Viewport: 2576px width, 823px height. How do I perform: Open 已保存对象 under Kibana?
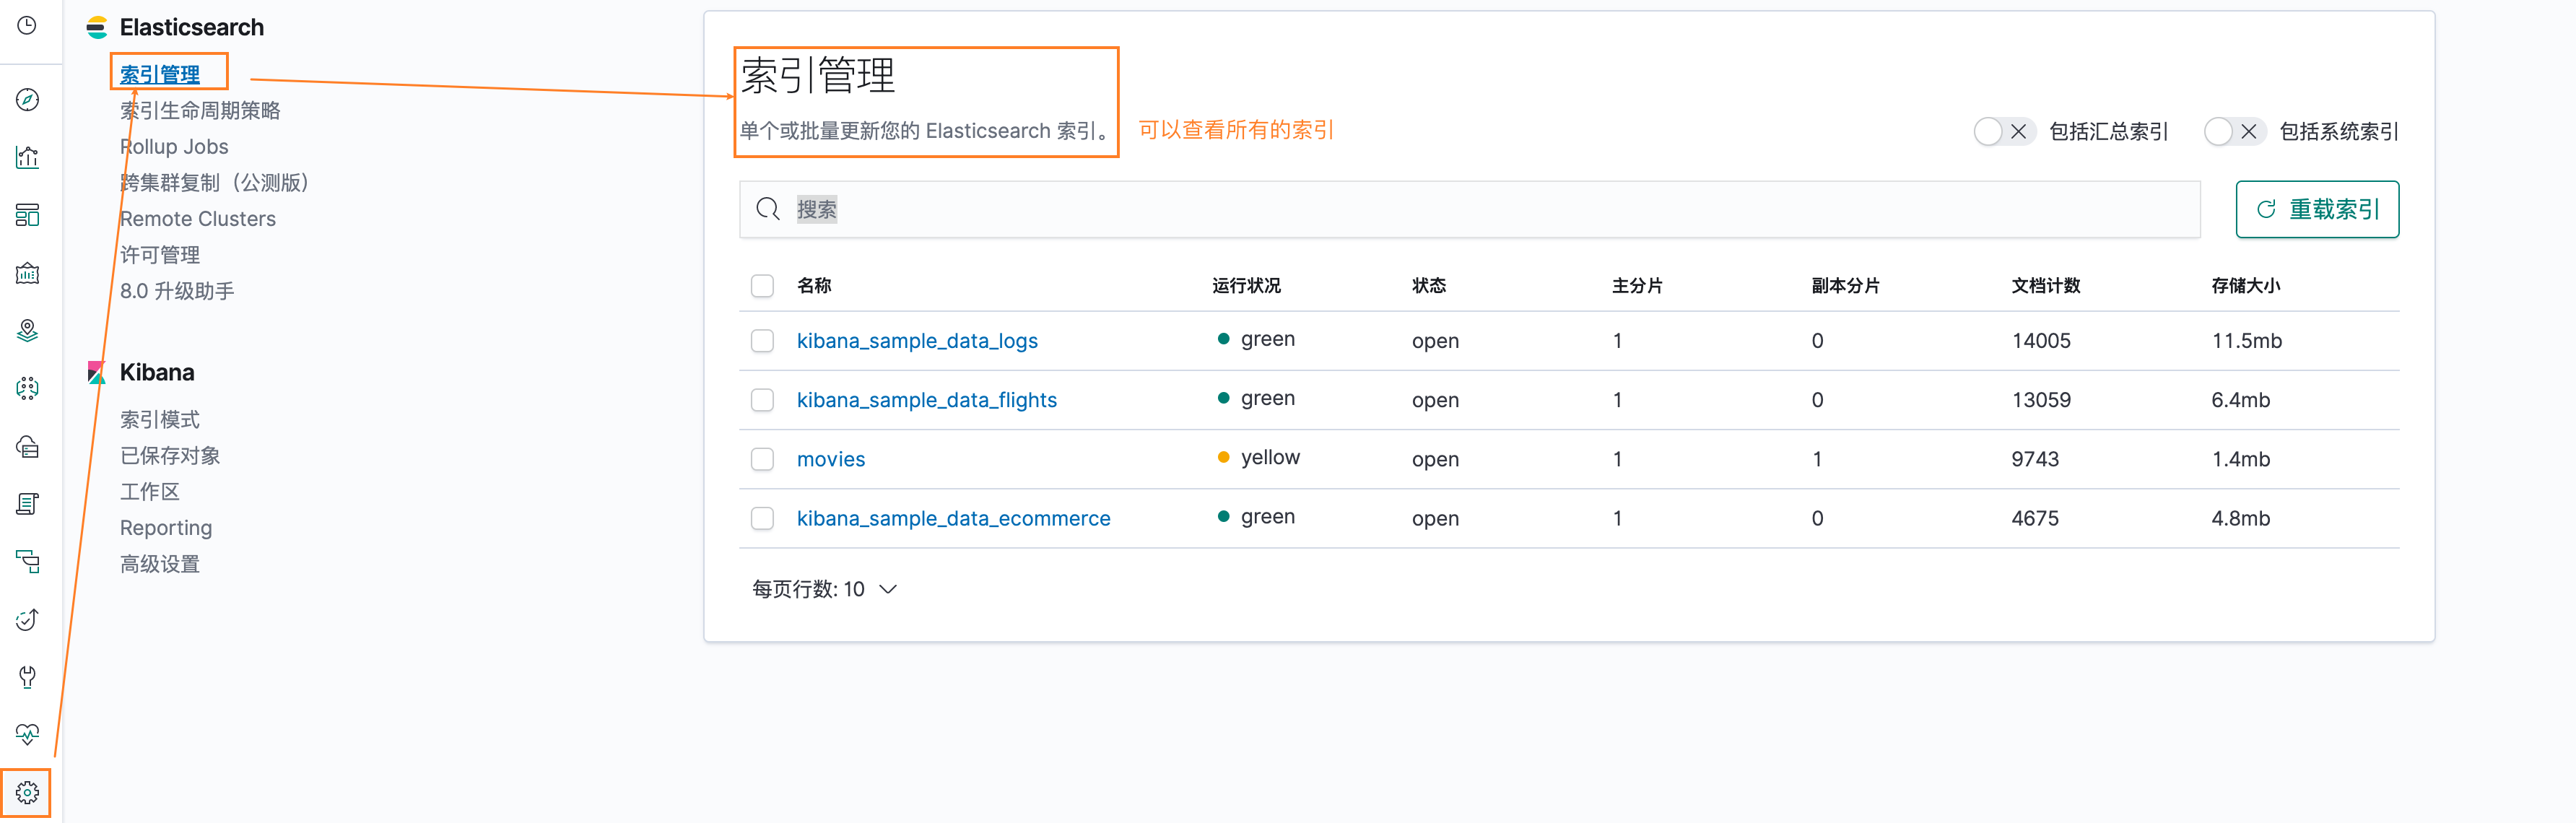click(x=170, y=456)
